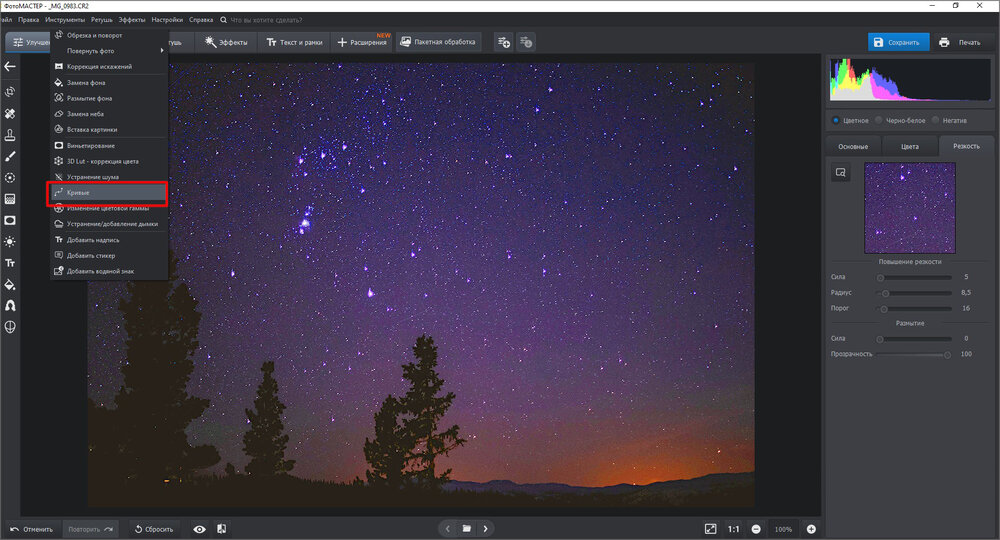Select the Черно-белое radio option
The height and width of the screenshot is (540, 1000).
click(879, 120)
